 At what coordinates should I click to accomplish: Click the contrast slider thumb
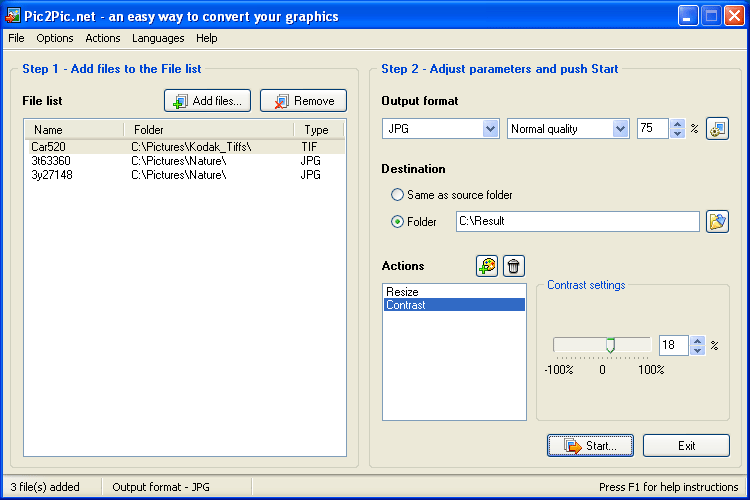[x=610, y=345]
